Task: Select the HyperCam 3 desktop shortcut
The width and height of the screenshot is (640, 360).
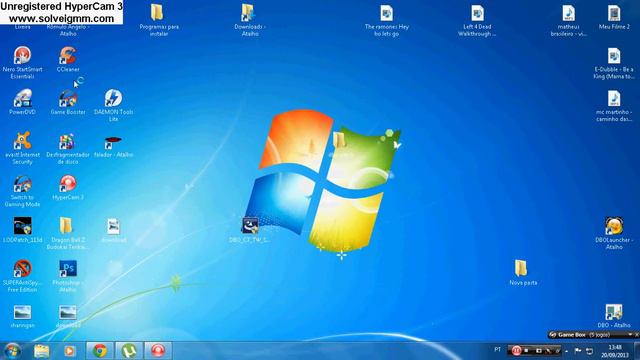Action: 68,187
